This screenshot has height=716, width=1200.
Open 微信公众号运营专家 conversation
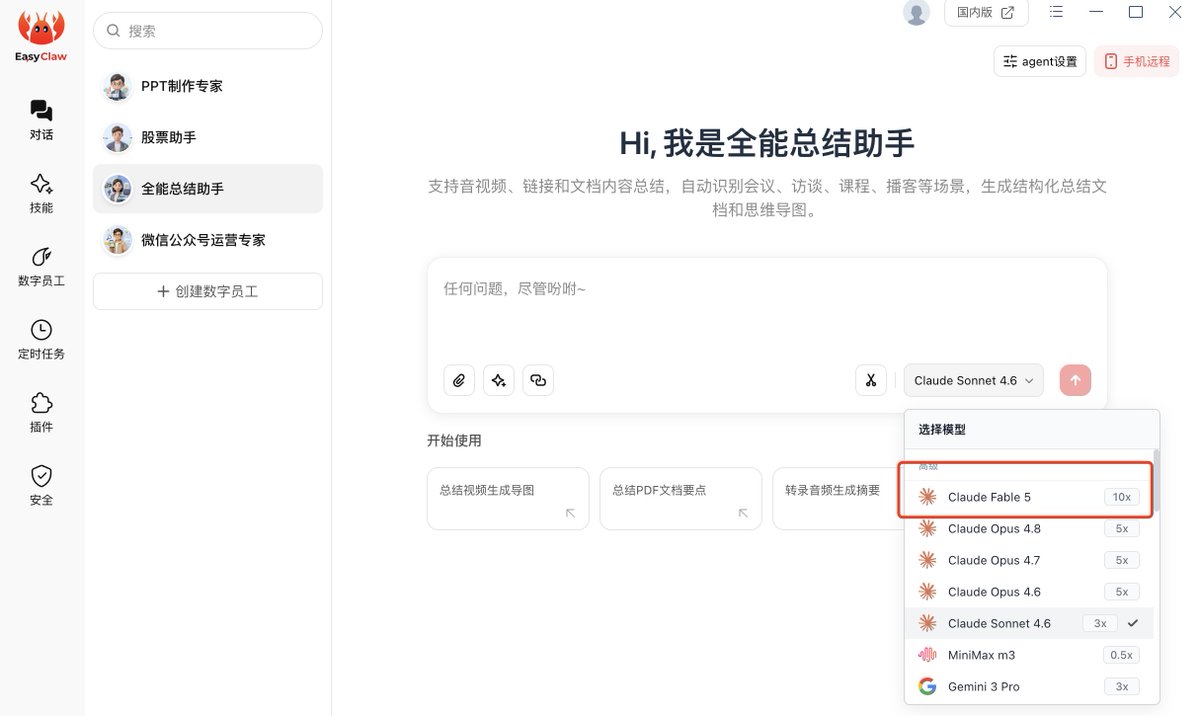pos(208,240)
